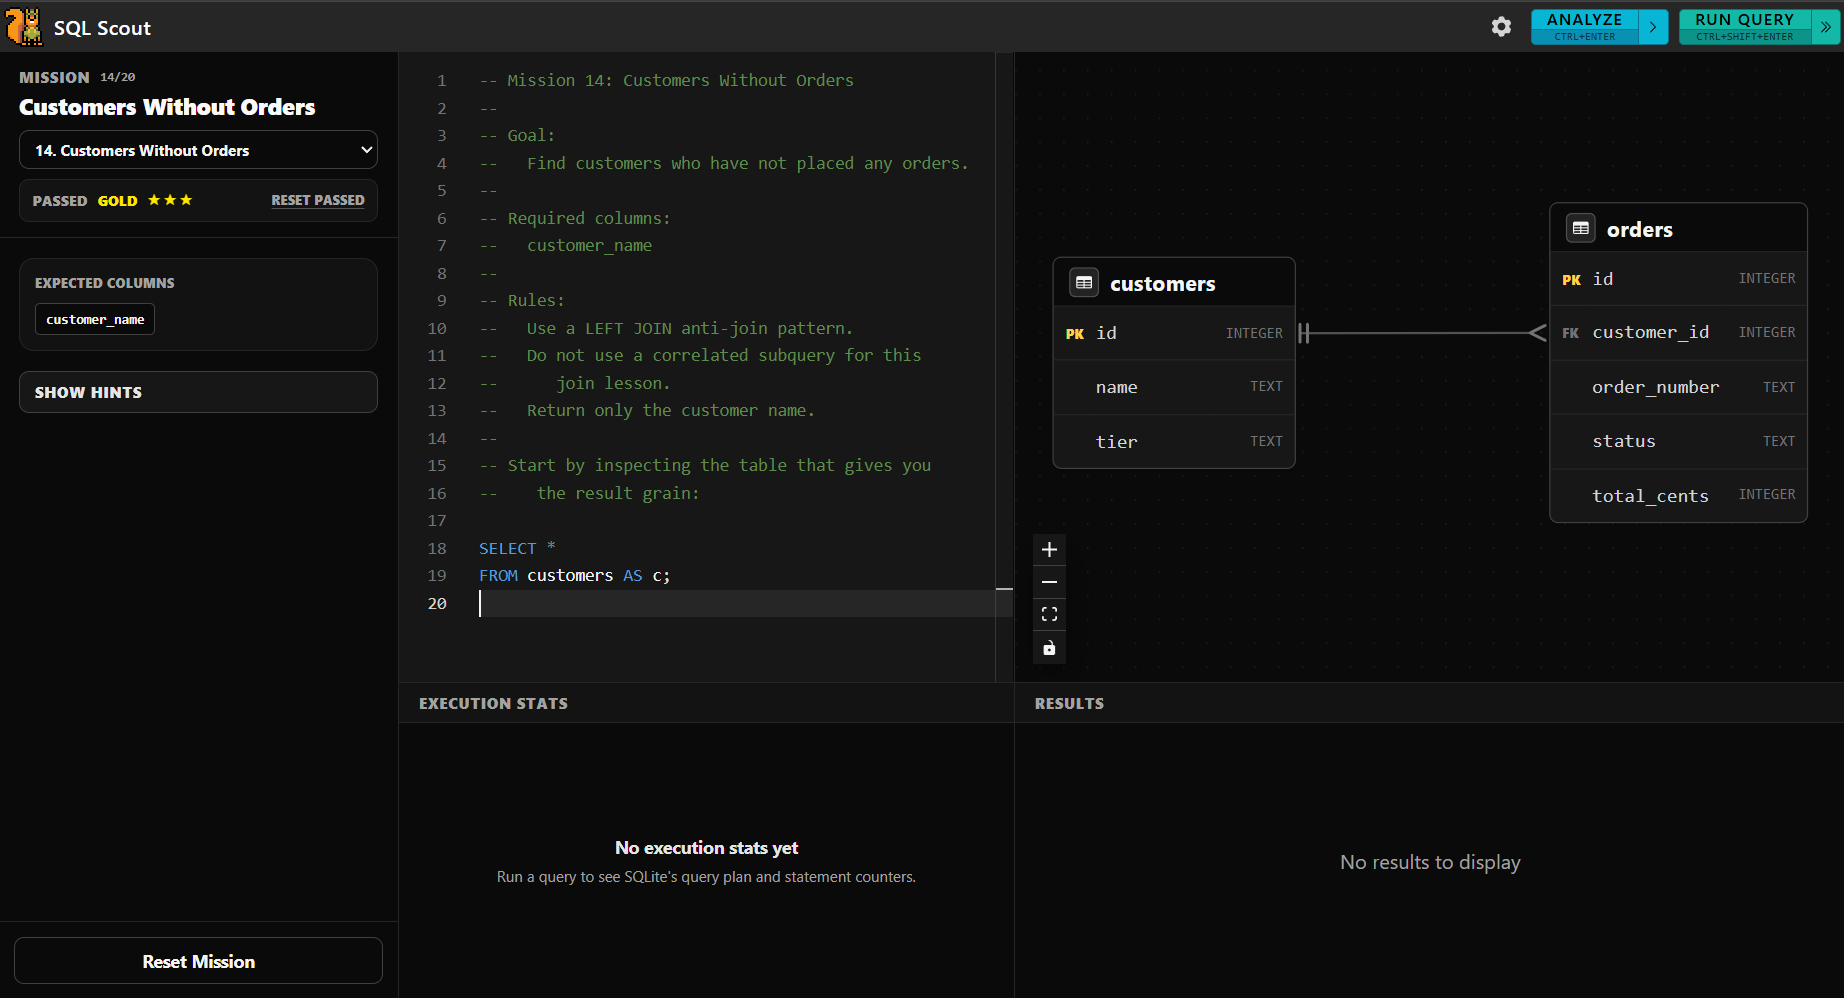This screenshot has height=998, width=1844.
Task: Click line number 18 in gutter
Action: click(x=437, y=548)
